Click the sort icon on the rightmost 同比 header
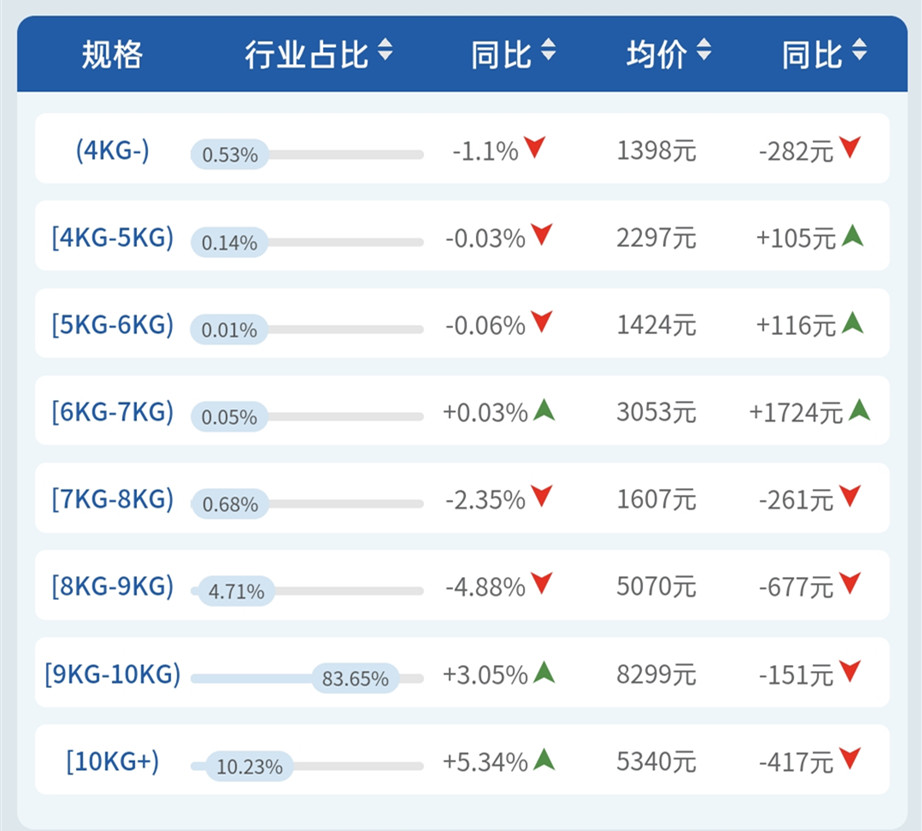This screenshot has width=922, height=831. 859,51
